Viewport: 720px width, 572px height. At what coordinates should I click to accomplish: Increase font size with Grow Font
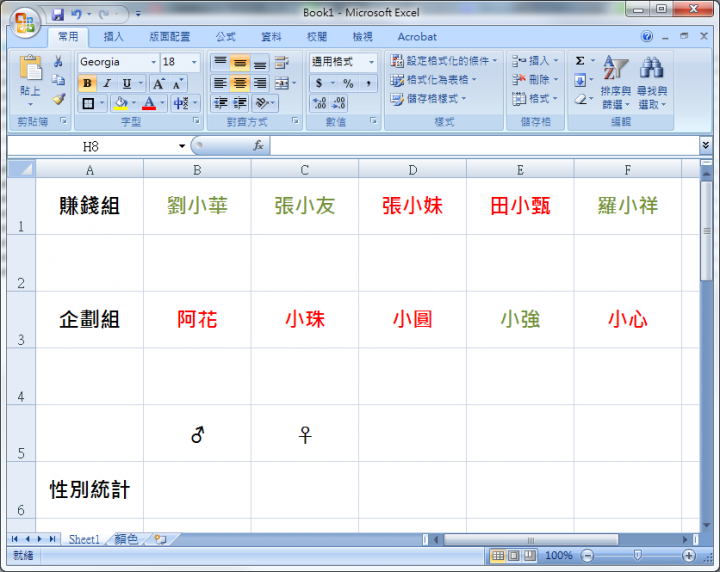[158, 84]
